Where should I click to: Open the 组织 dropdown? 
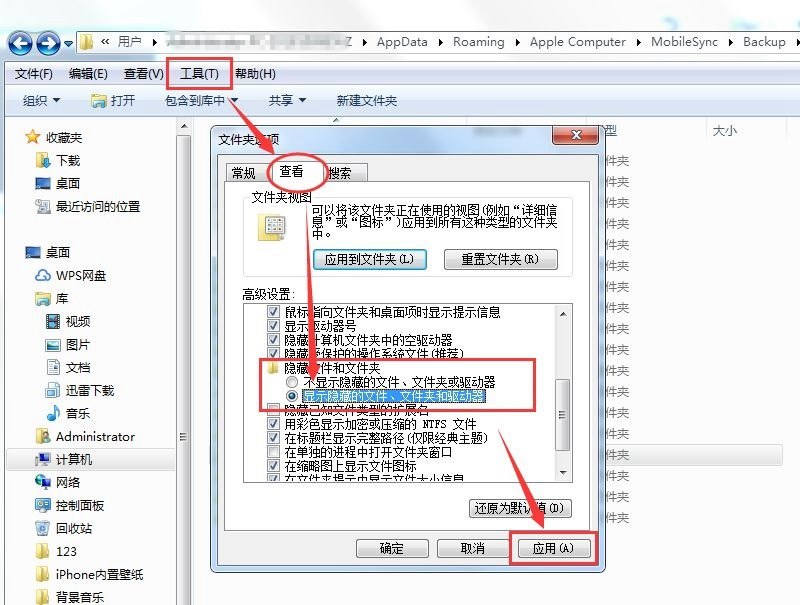(39, 101)
